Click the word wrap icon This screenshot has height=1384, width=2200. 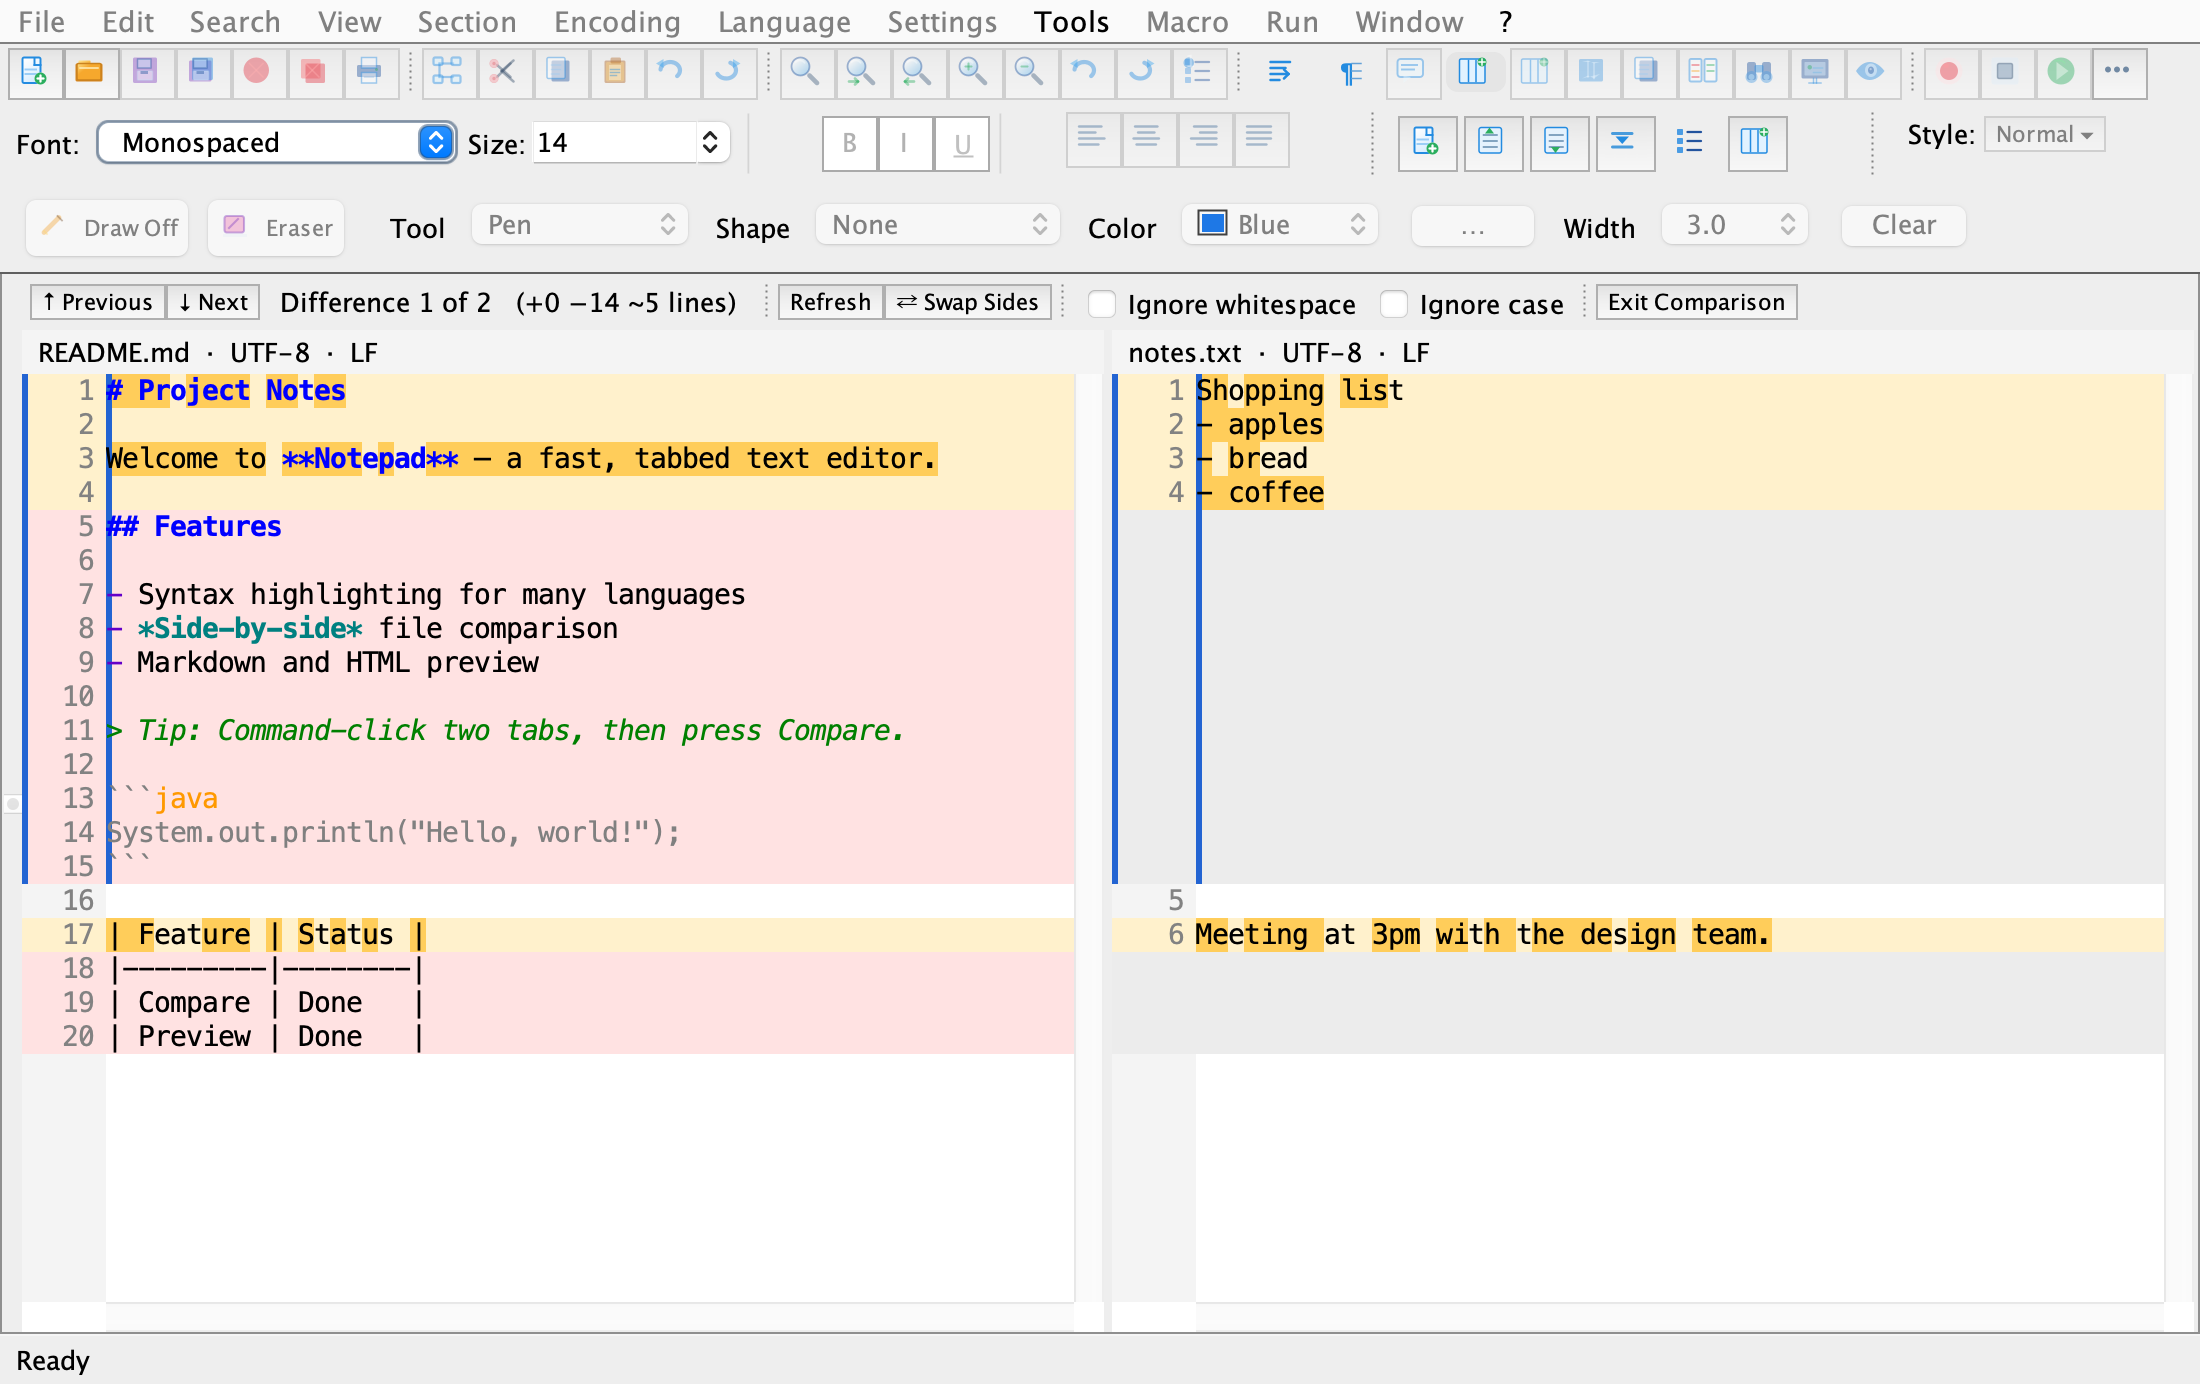tap(1279, 72)
